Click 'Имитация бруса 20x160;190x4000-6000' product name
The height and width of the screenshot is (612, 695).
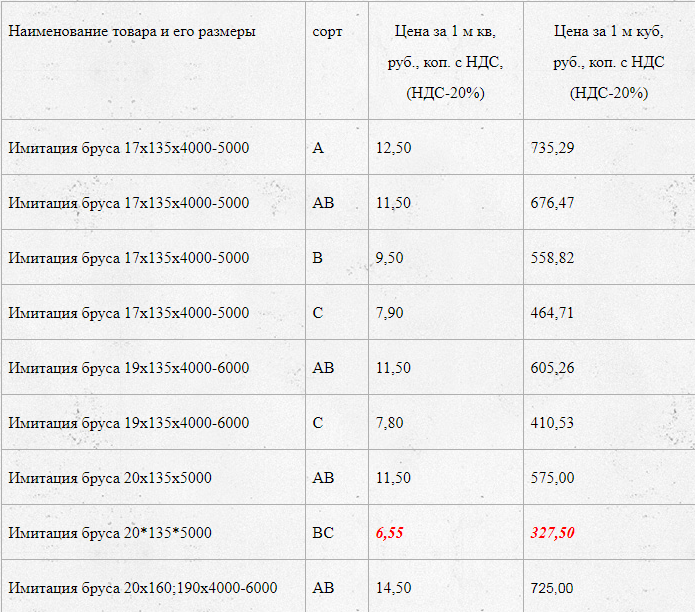tap(143, 588)
